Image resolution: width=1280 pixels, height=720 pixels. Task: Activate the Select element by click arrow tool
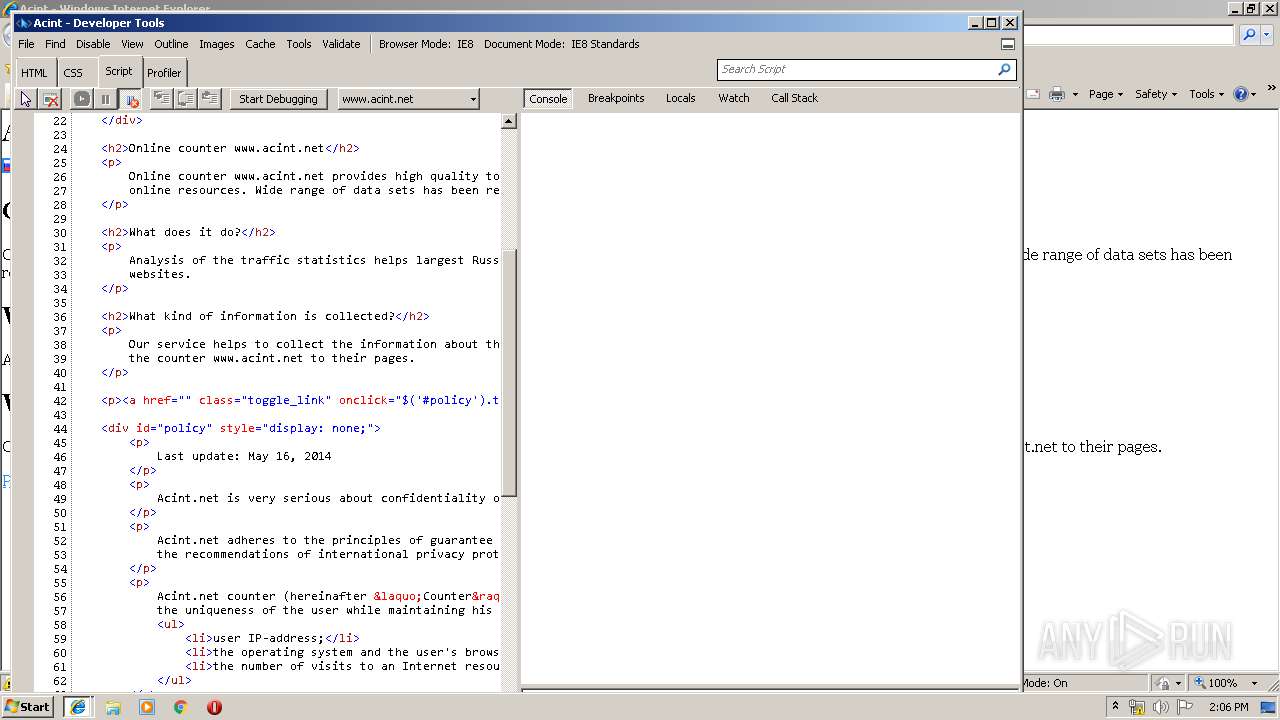(x=26, y=99)
